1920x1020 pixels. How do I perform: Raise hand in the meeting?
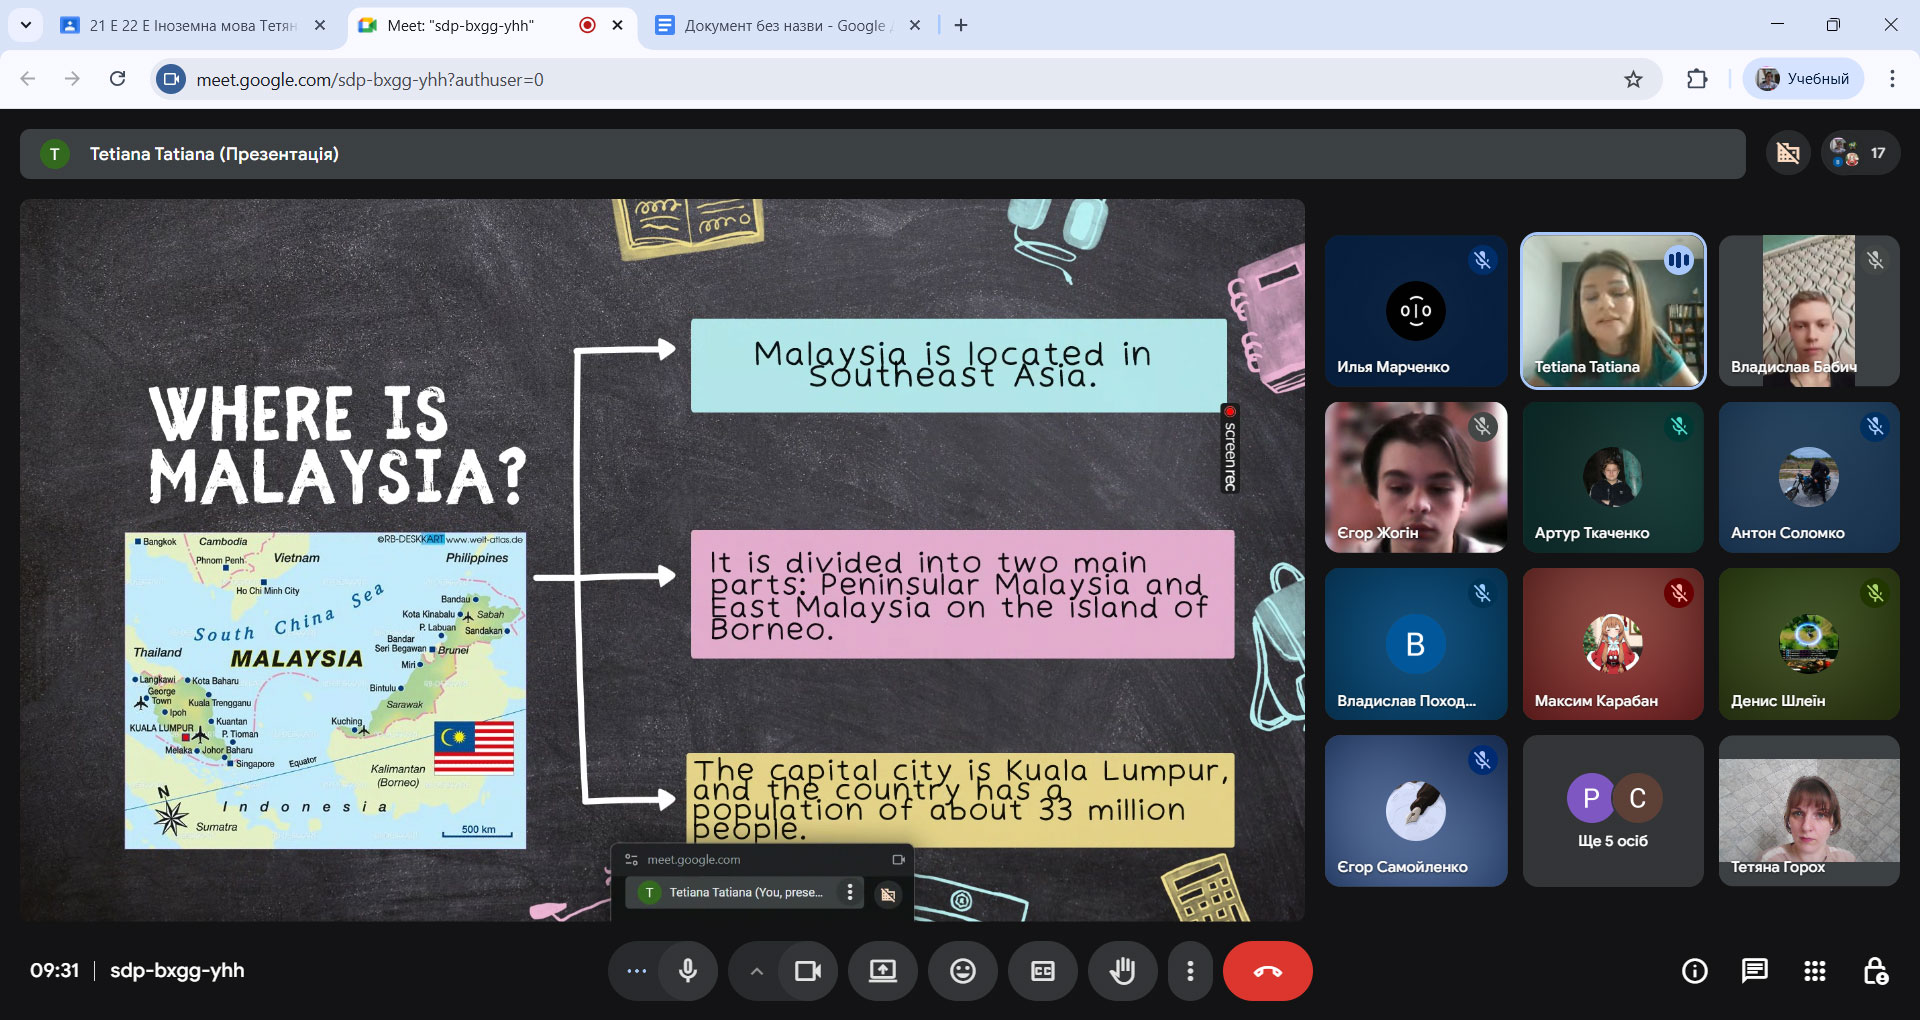coord(1122,971)
